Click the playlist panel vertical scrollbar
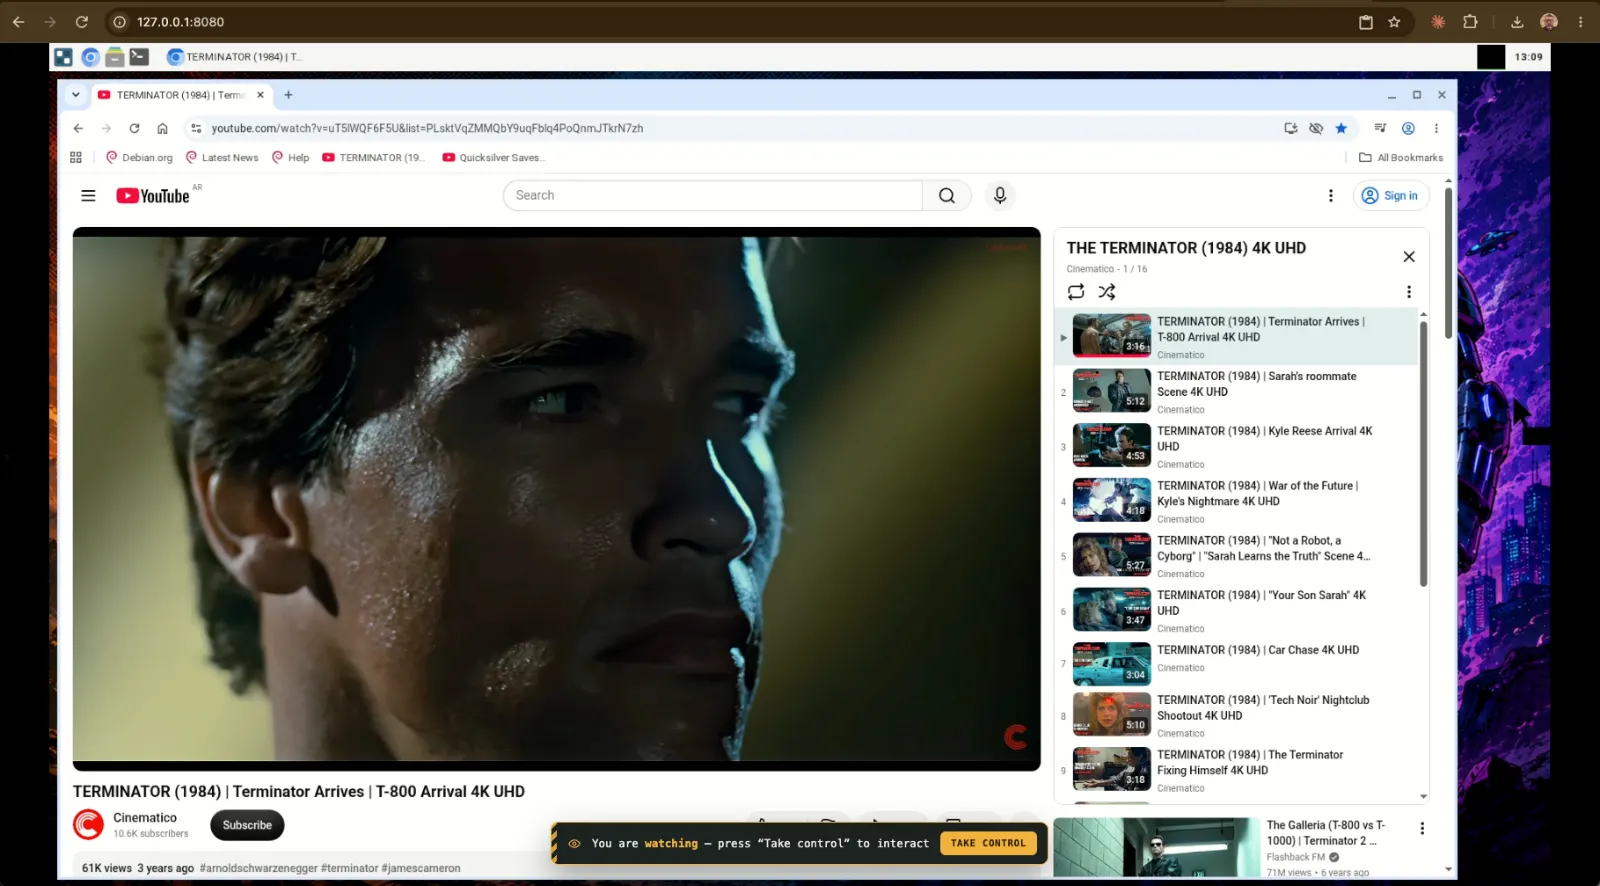 [x=1423, y=453]
